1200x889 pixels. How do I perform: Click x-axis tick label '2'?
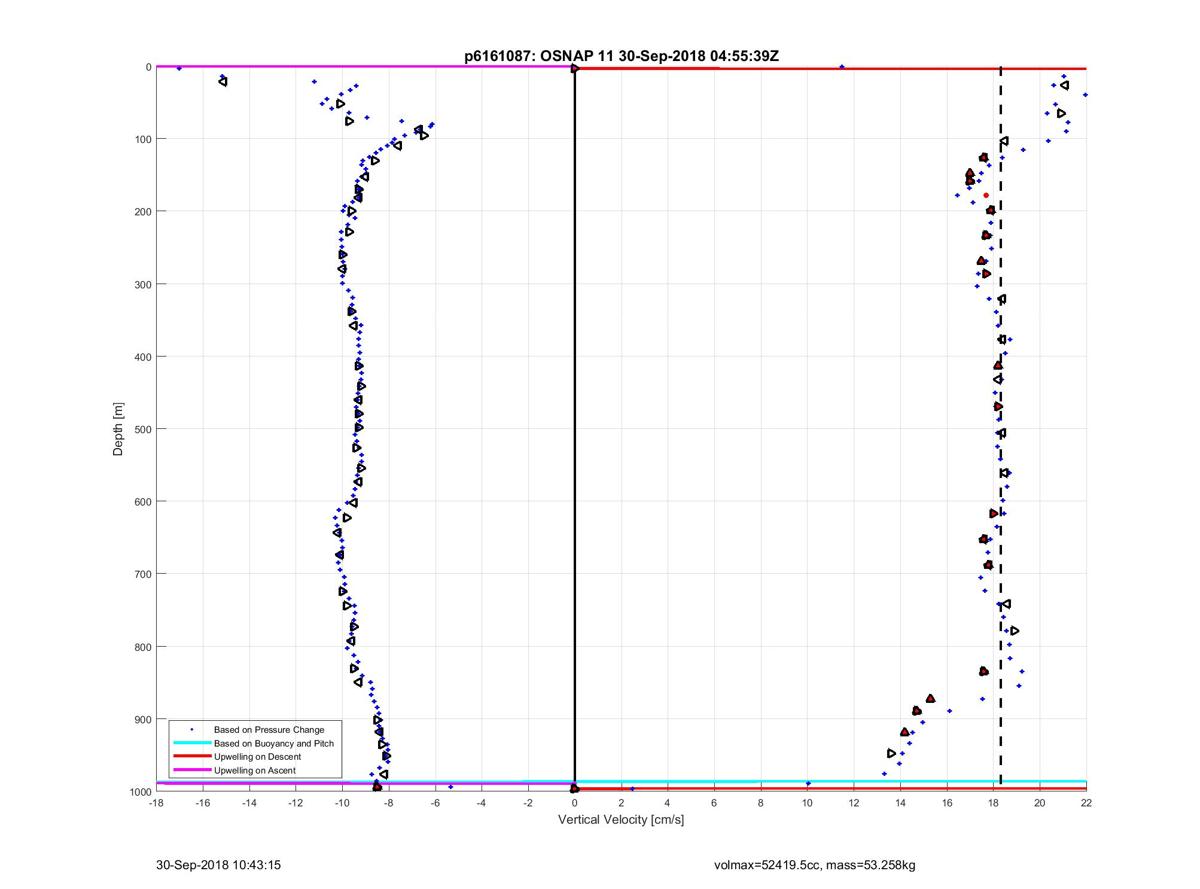[621, 802]
